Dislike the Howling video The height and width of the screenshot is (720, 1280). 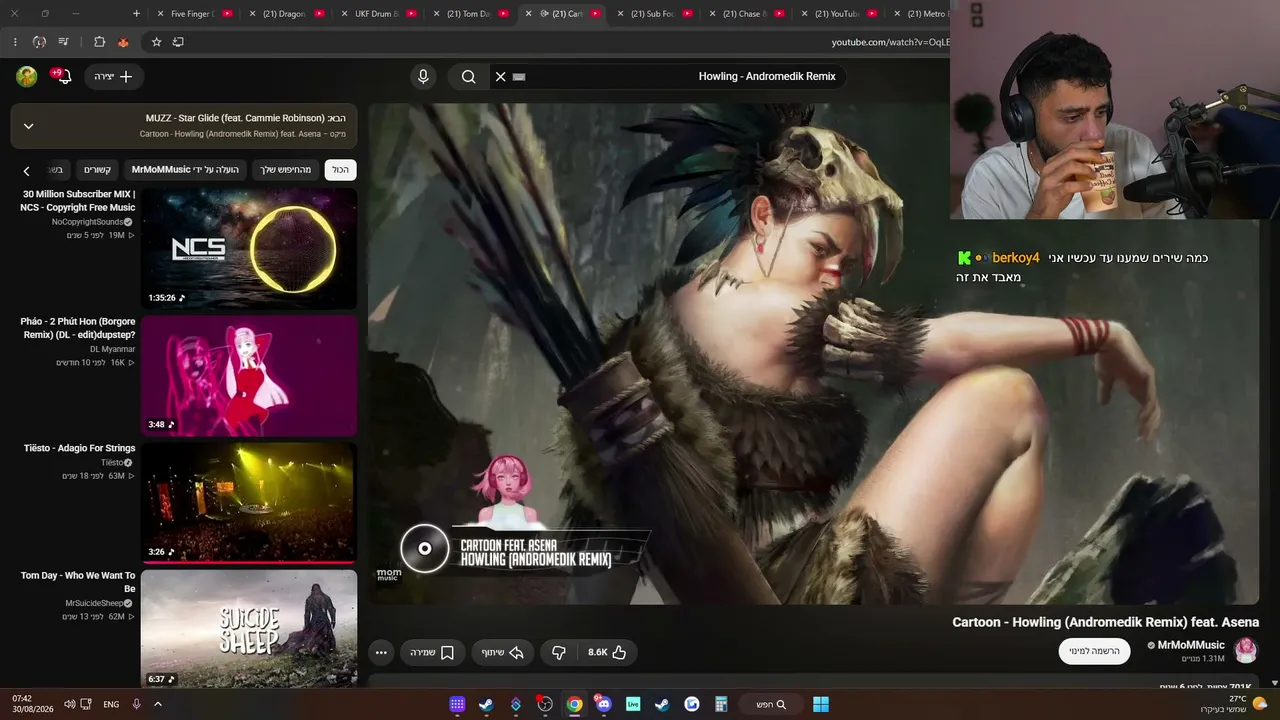tap(559, 652)
